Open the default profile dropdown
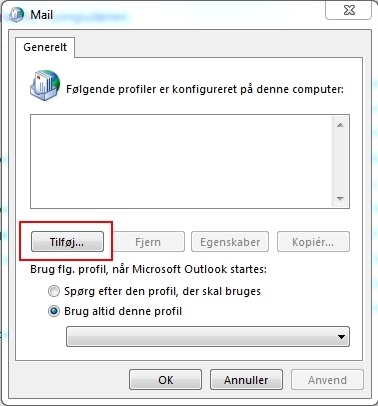378x406 pixels. pos(208,337)
